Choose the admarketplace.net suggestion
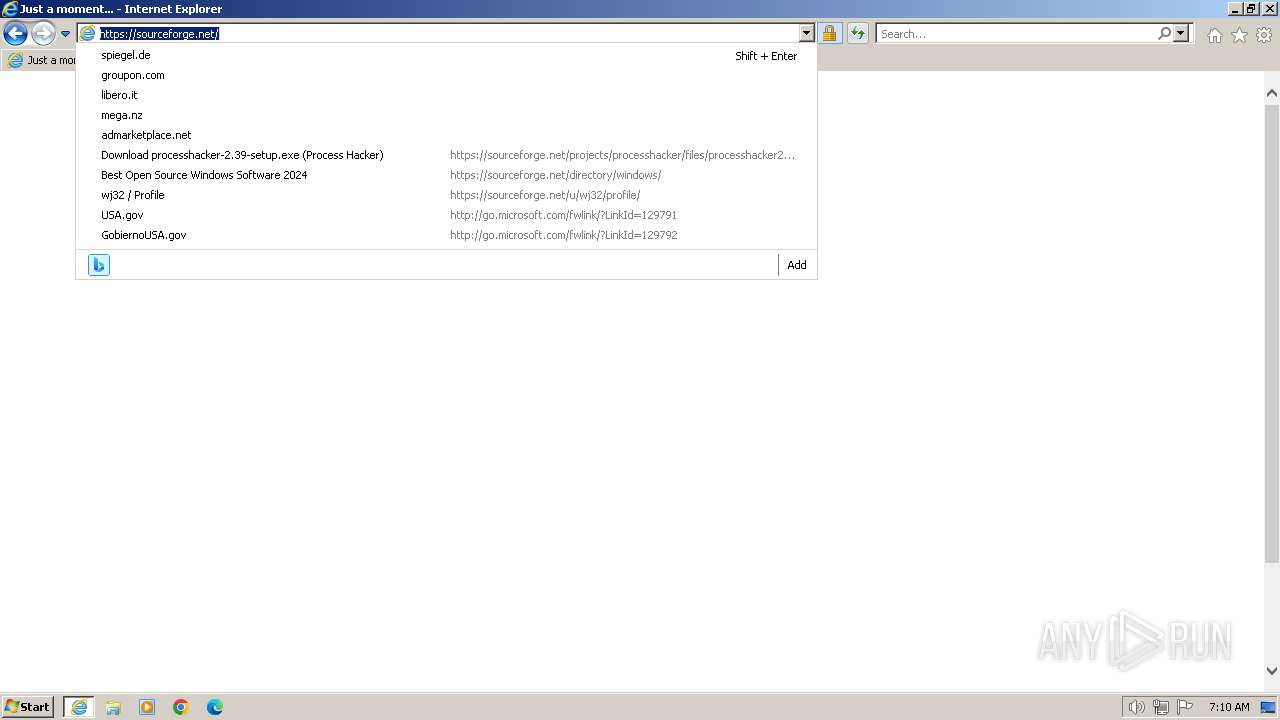Viewport: 1280px width, 720px height. [446, 135]
